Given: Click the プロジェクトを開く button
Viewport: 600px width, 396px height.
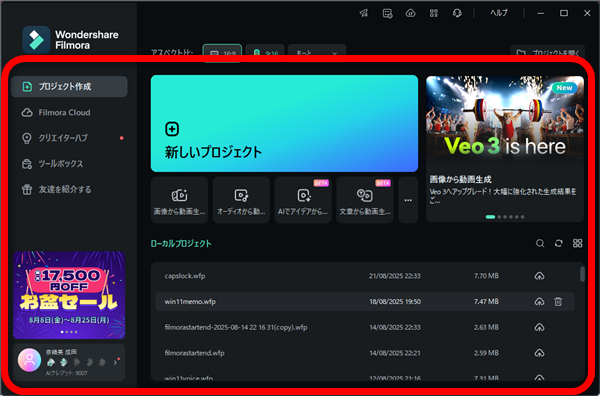Looking at the screenshot, I should (548, 53).
